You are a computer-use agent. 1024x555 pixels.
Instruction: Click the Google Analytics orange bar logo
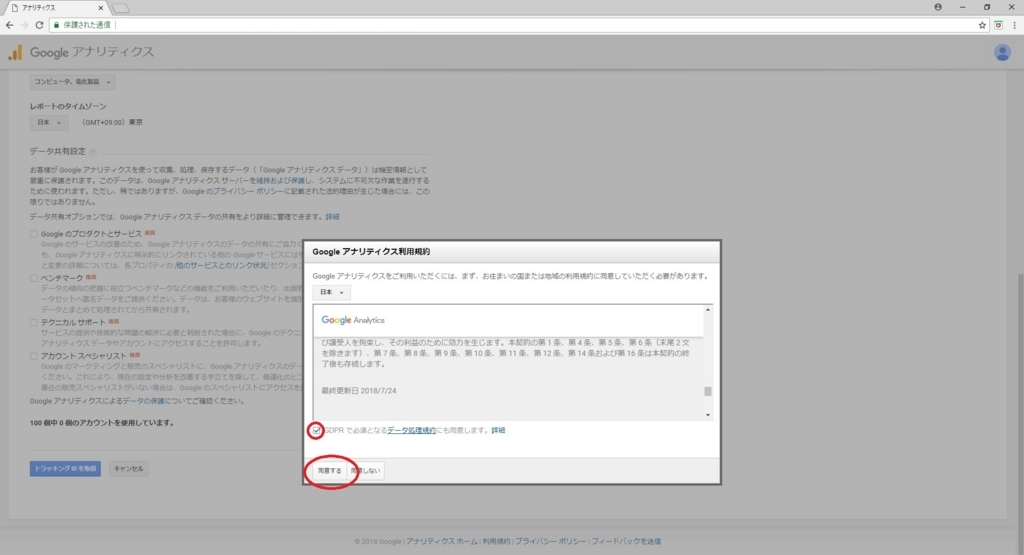pos(15,52)
